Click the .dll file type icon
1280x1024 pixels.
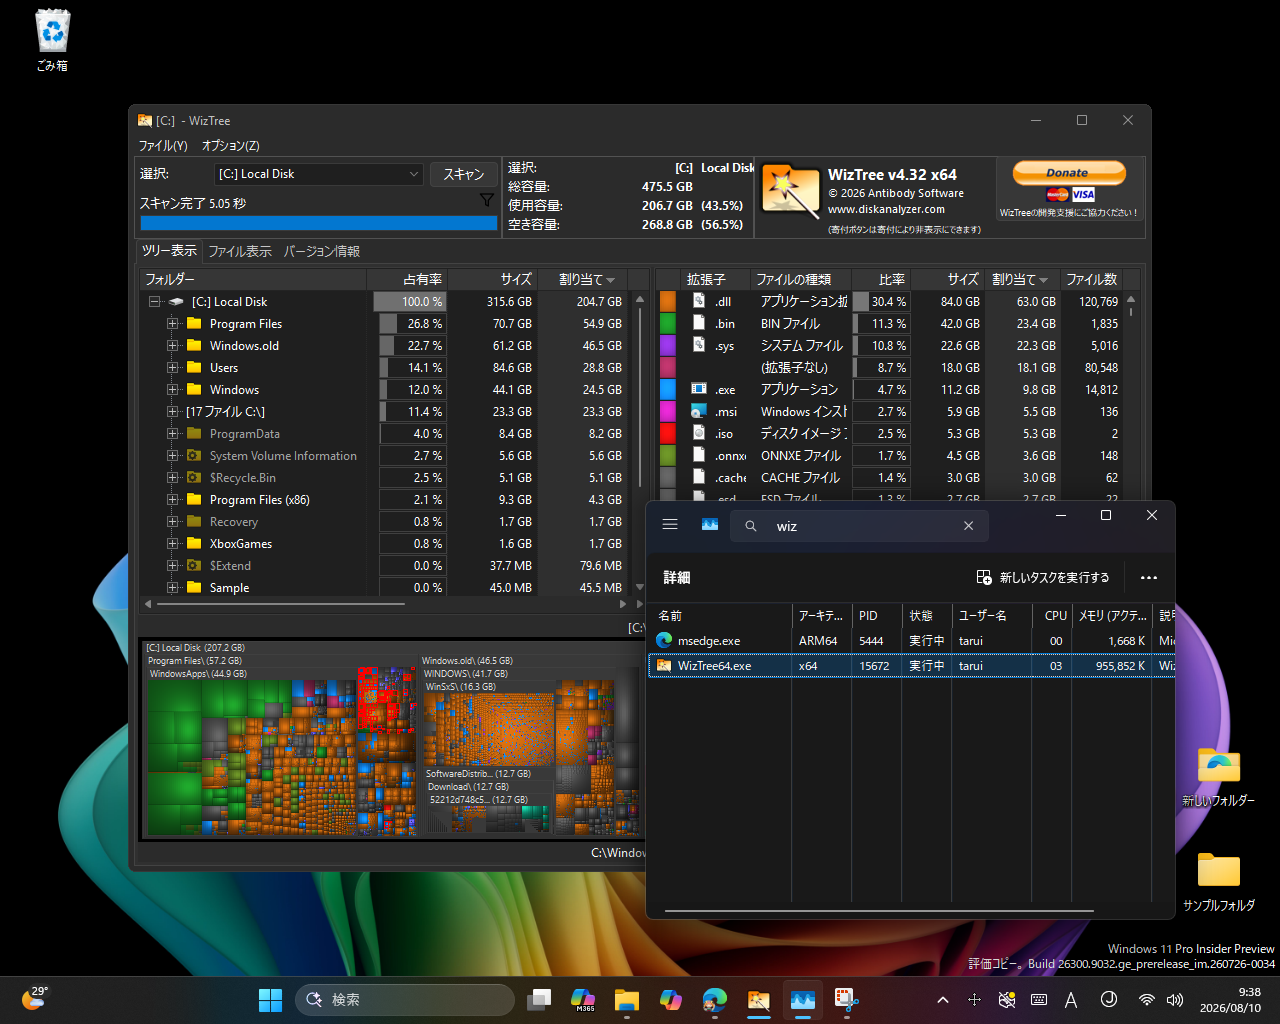coord(699,301)
